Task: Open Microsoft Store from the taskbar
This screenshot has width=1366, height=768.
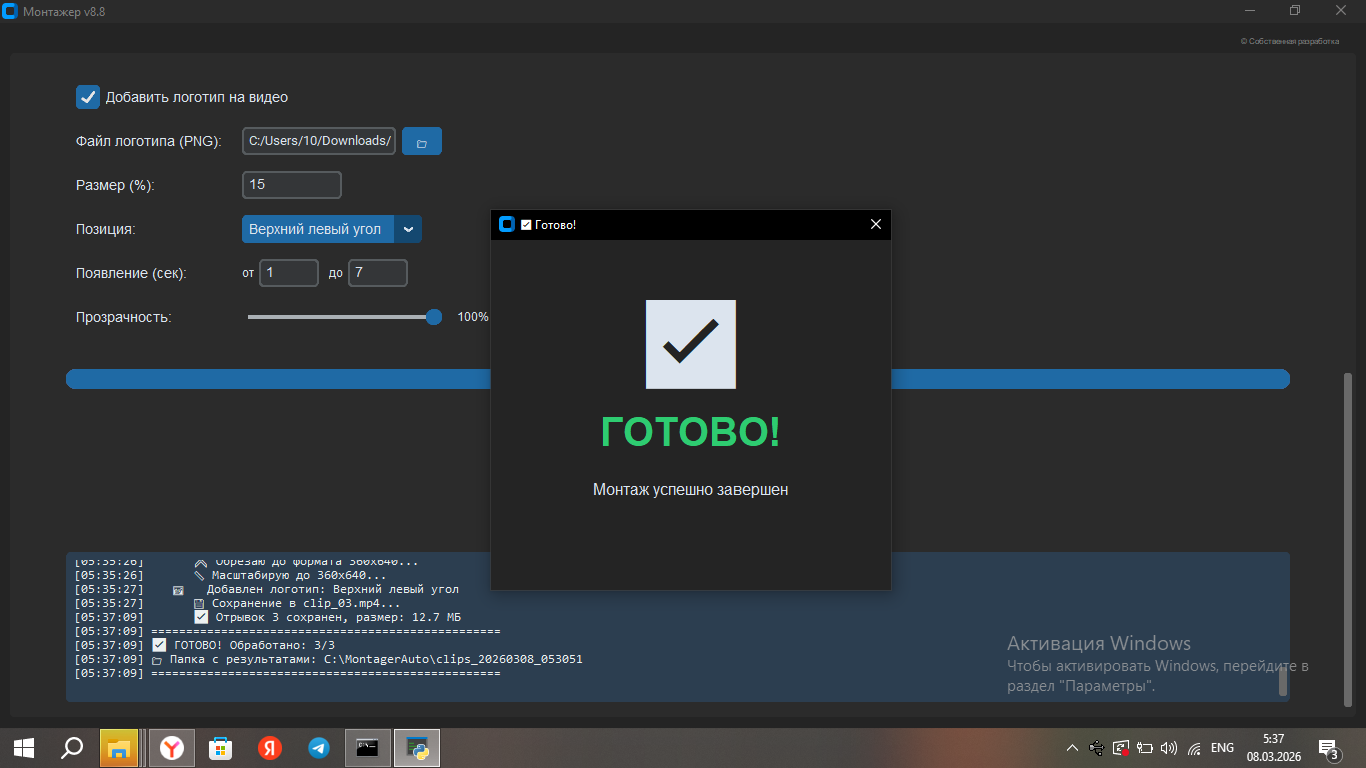Action: pyautogui.click(x=220, y=748)
